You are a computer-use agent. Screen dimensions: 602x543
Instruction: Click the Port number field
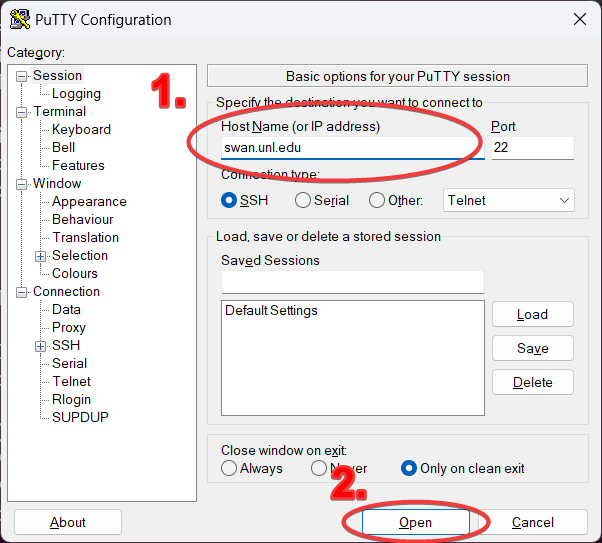[532, 148]
